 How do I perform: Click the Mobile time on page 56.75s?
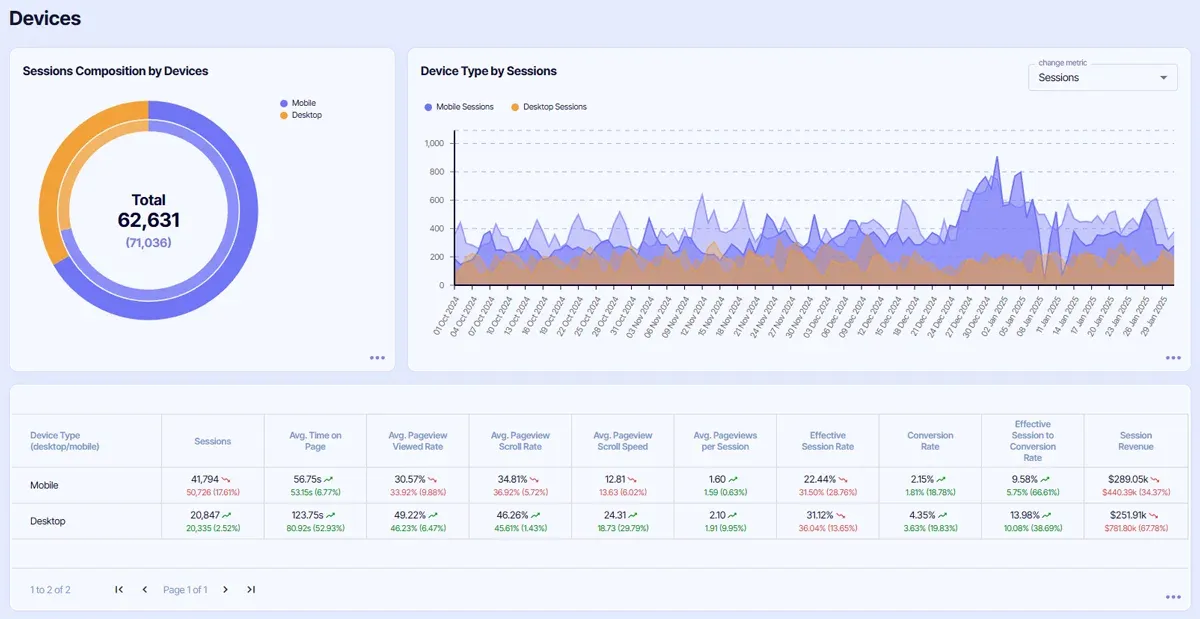[x=307, y=479]
